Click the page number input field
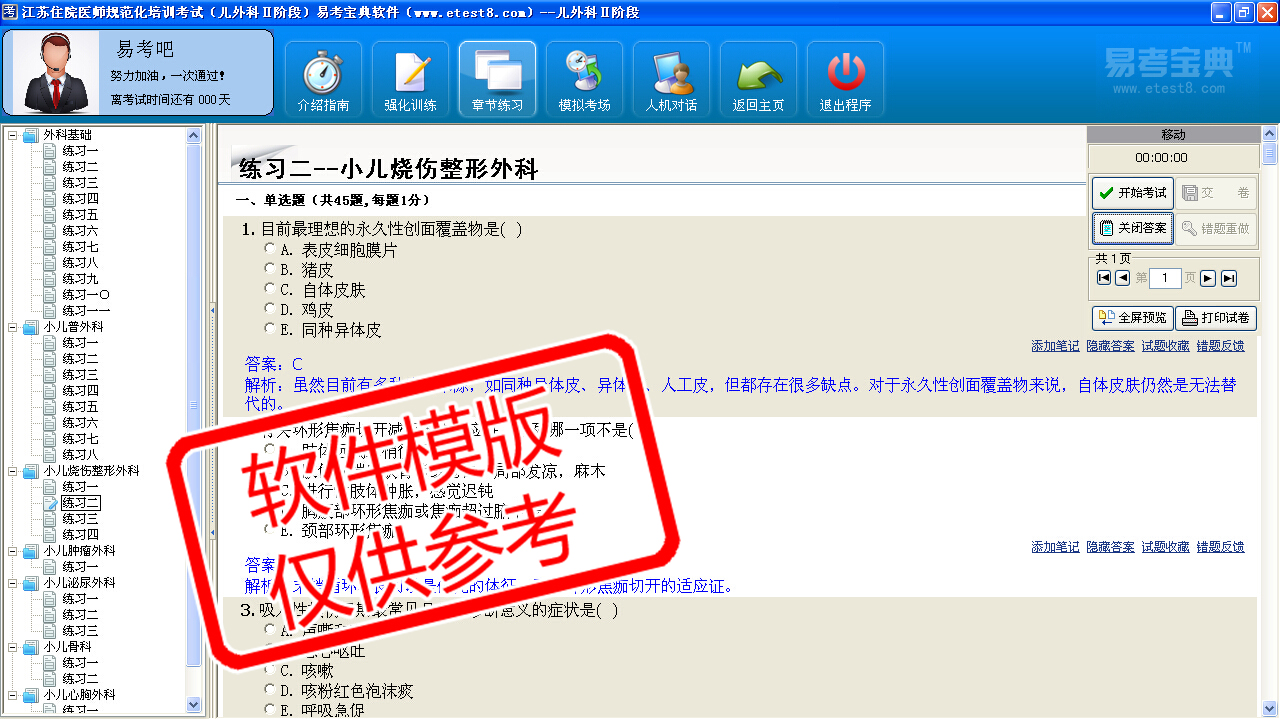1280x719 pixels. pyautogui.click(x=1165, y=278)
